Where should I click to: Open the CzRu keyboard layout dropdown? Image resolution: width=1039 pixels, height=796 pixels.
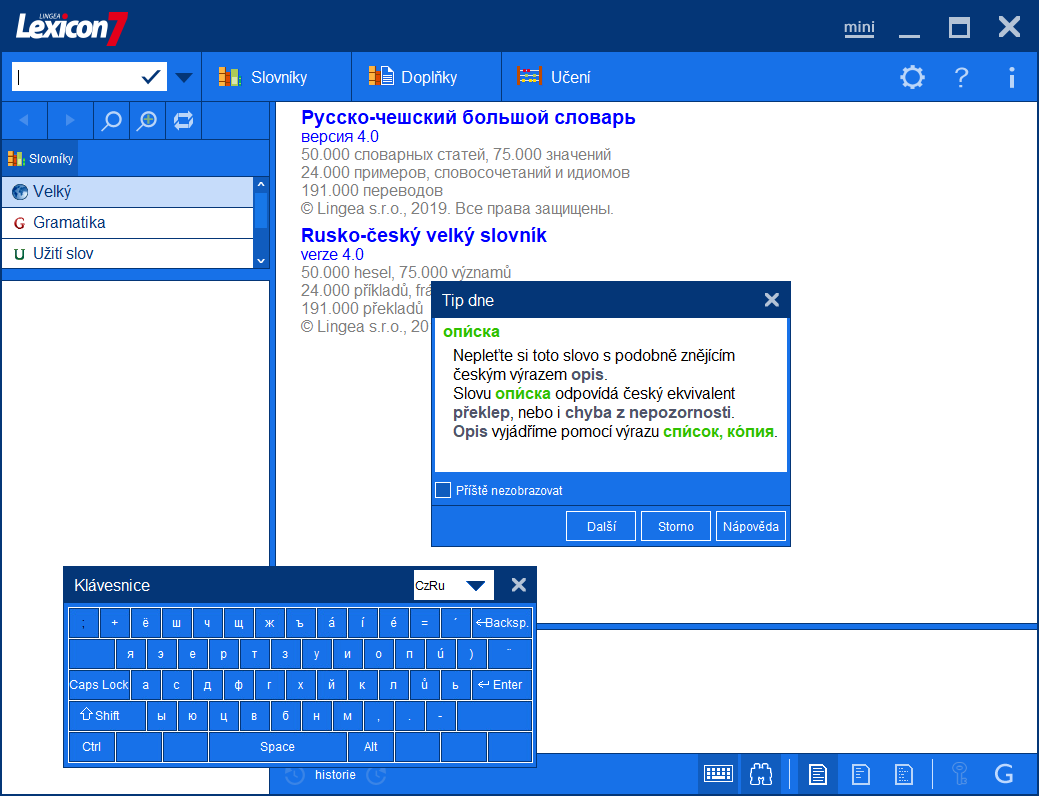pos(453,584)
